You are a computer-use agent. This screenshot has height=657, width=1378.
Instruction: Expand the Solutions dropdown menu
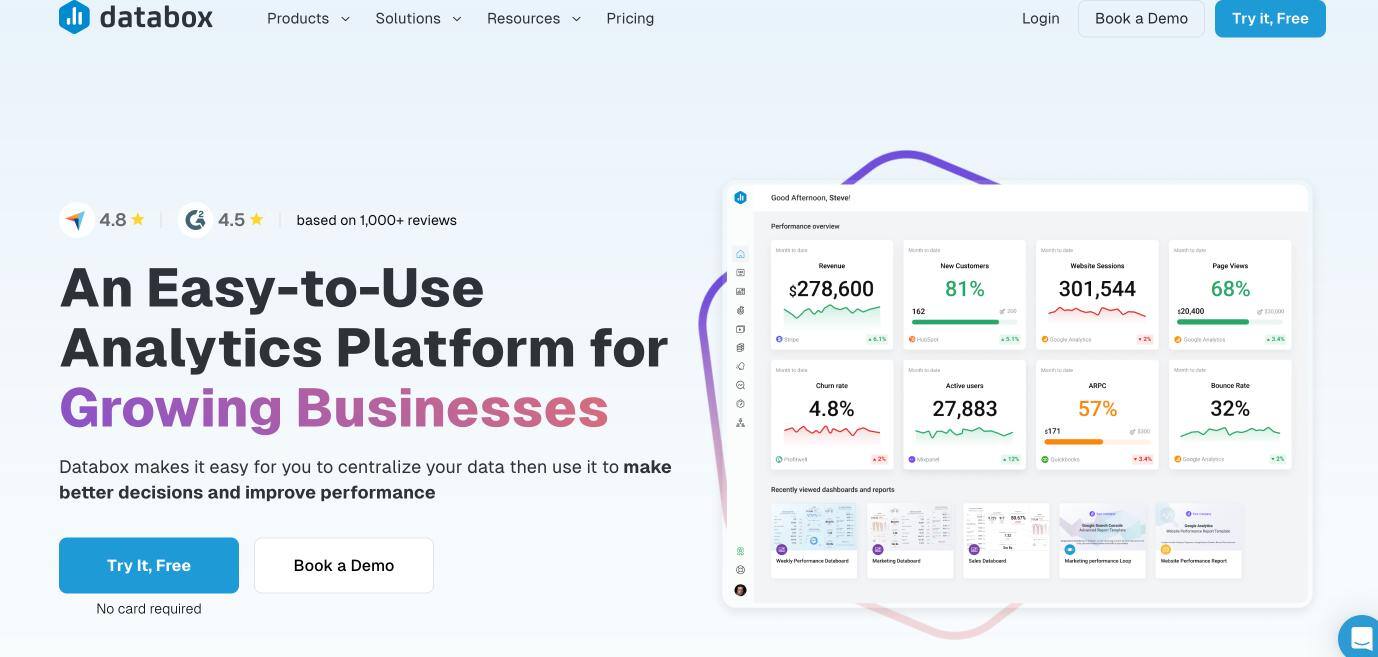pyautogui.click(x=418, y=18)
